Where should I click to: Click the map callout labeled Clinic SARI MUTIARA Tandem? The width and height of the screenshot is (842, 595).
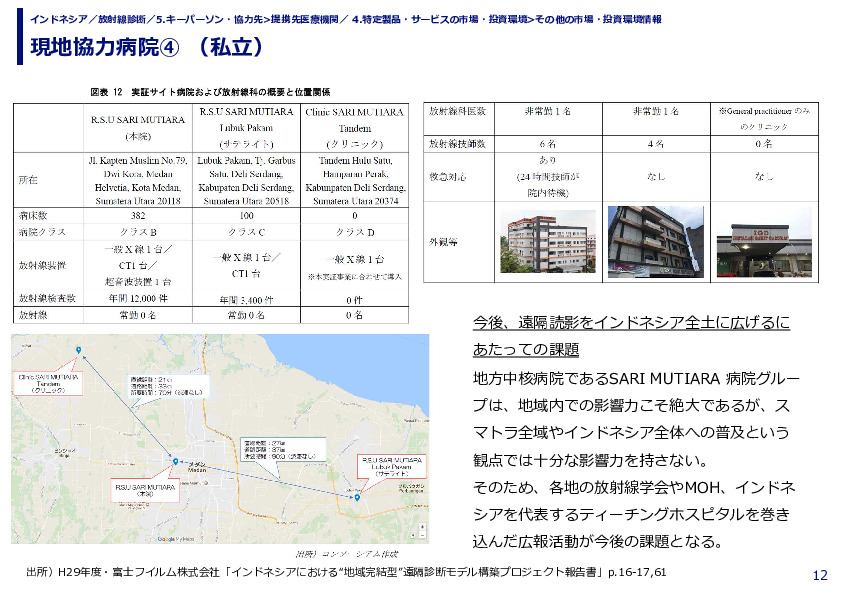tap(49, 383)
